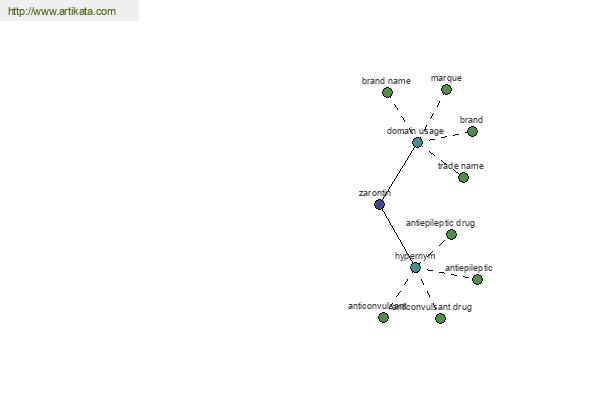Open the artikata.com link

tap(62, 11)
